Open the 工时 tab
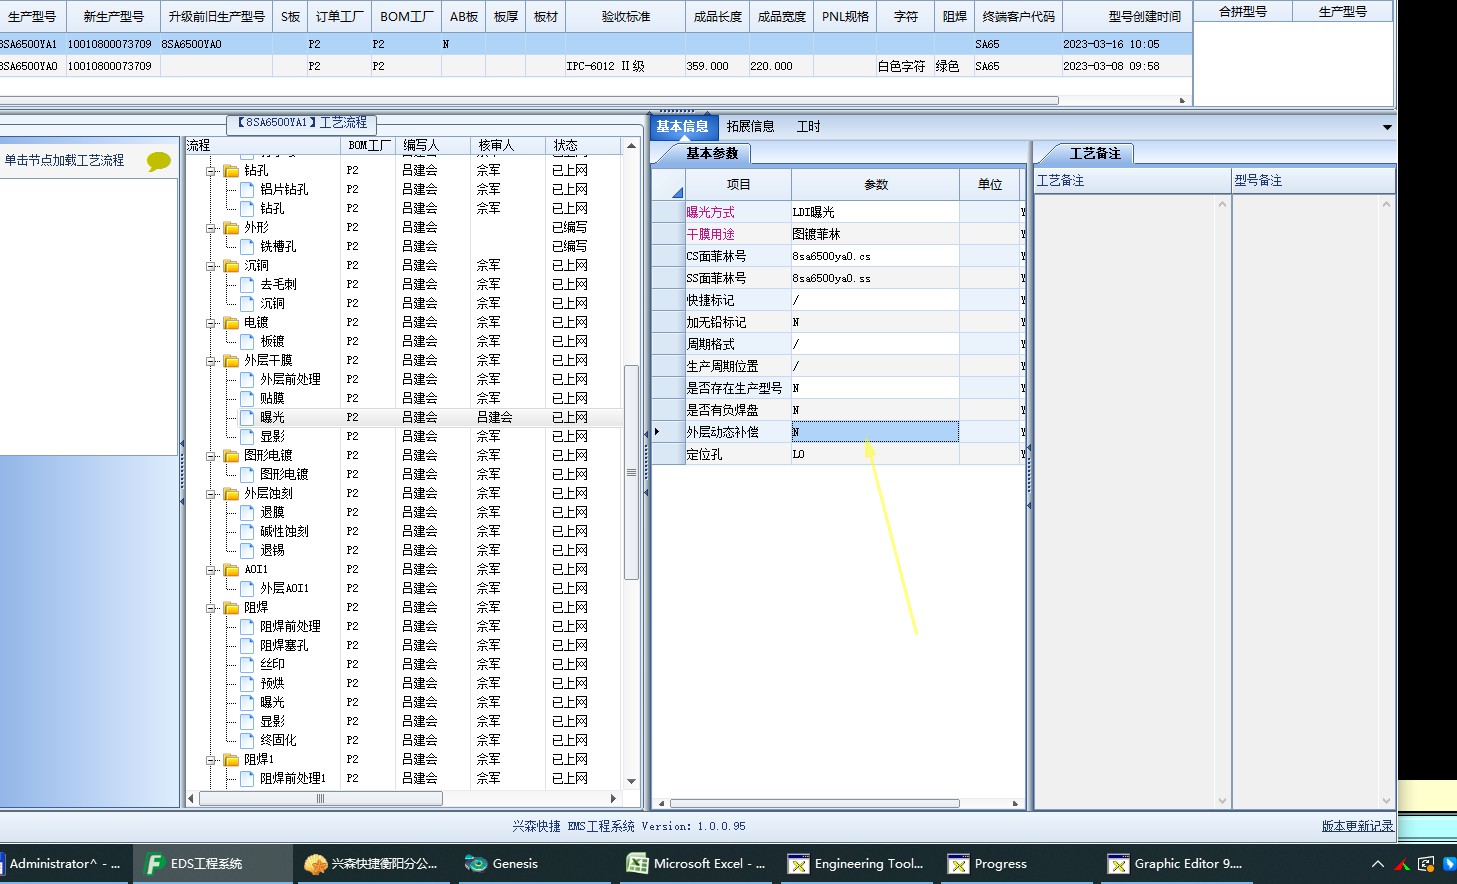The height and width of the screenshot is (884, 1457). (x=808, y=126)
